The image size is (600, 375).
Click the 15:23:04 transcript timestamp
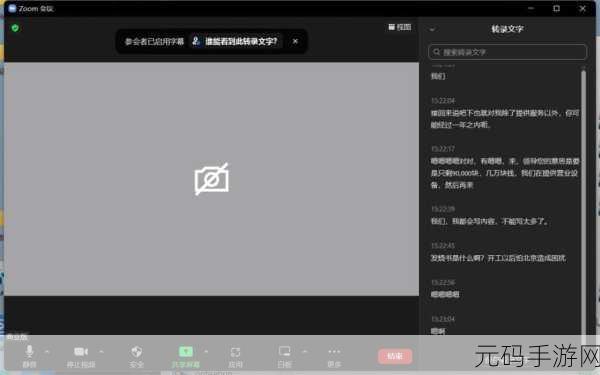(x=443, y=319)
